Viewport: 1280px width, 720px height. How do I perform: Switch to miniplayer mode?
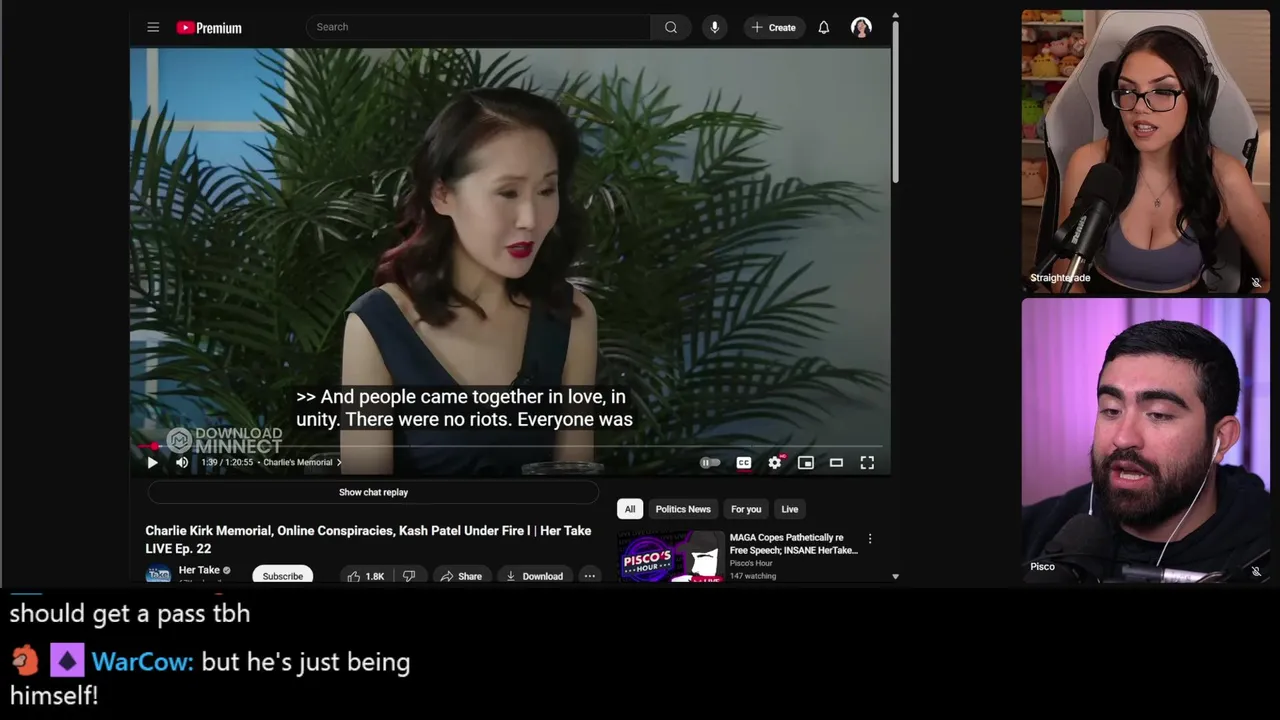(805, 462)
